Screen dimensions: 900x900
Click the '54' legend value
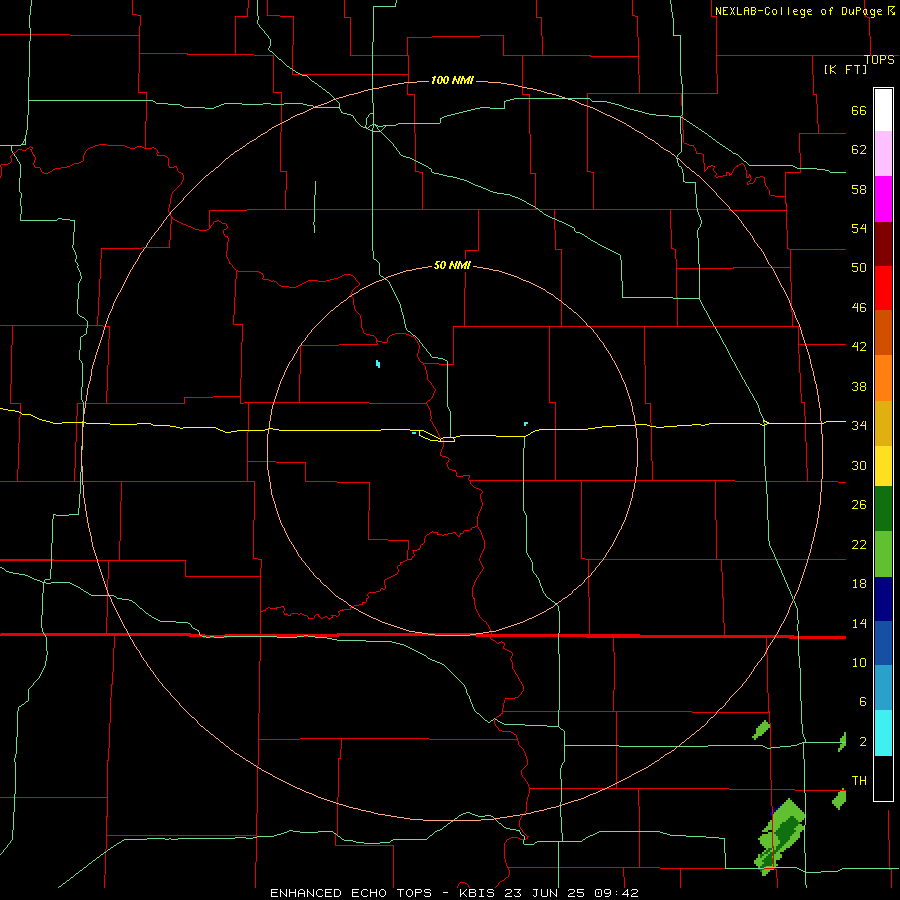click(859, 228)
